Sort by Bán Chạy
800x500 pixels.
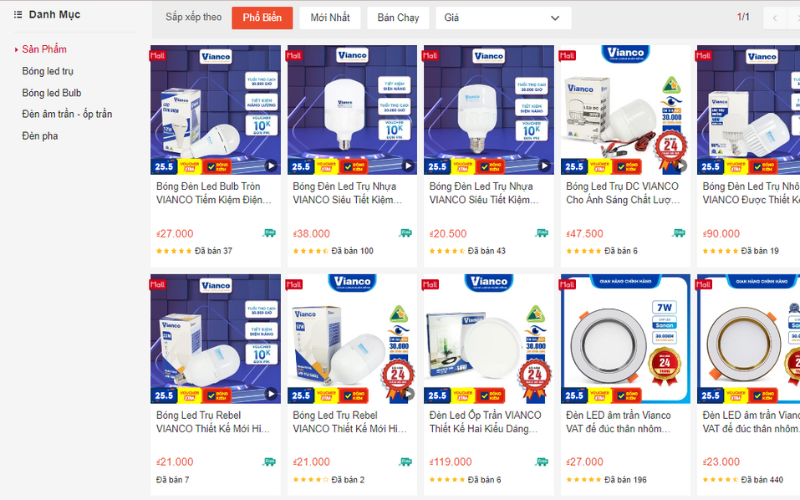pos(398,18)
